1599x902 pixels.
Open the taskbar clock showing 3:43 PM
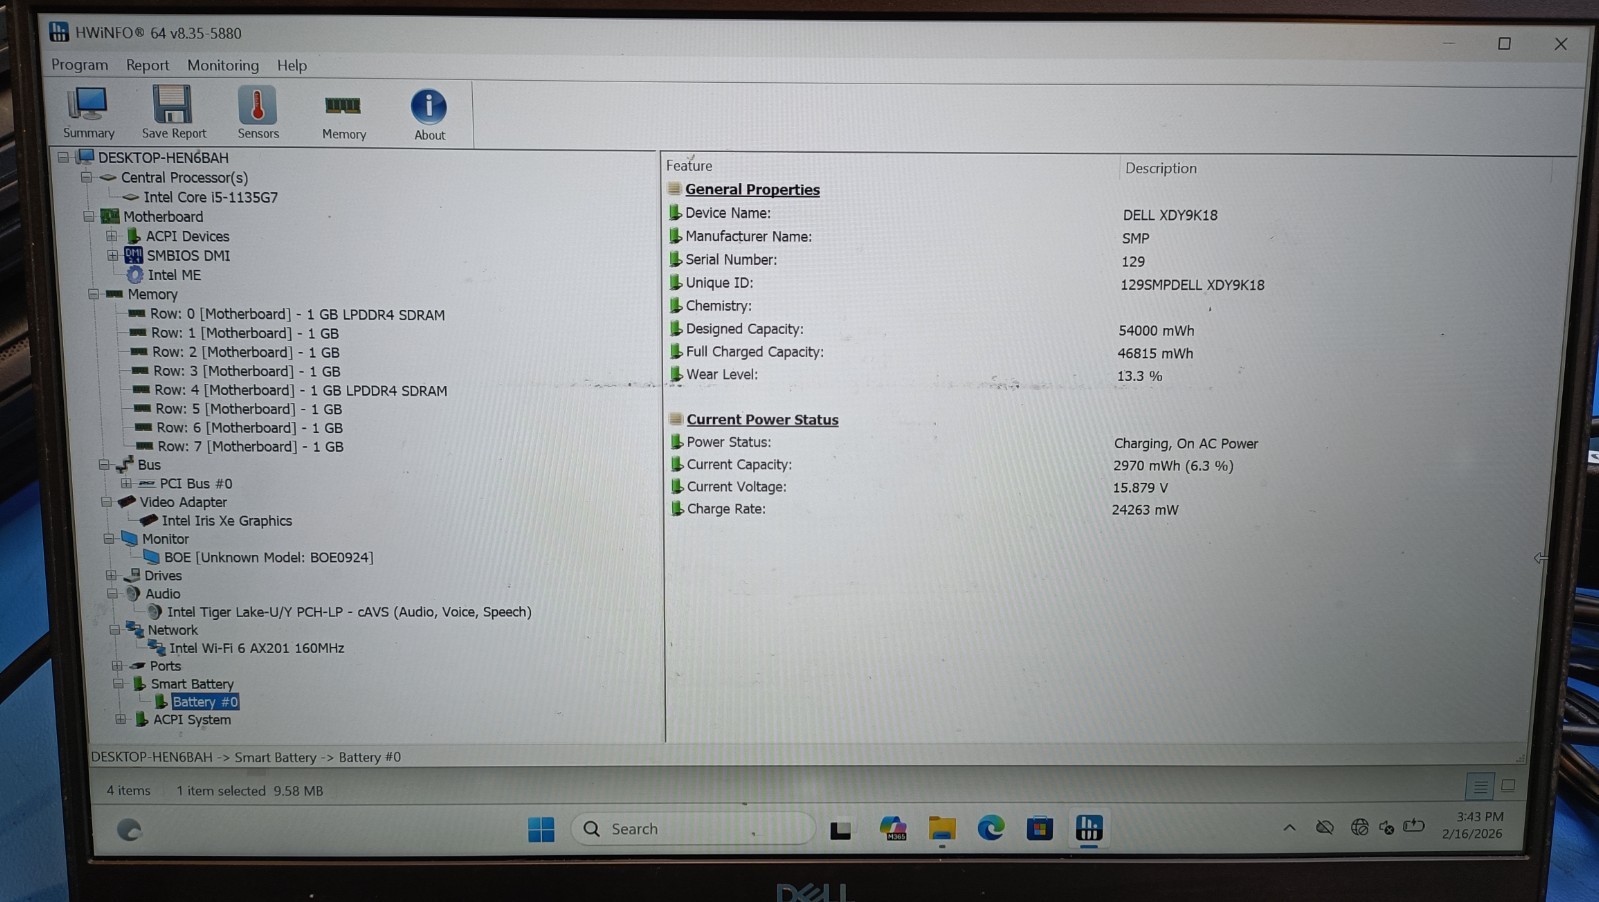pos(1474,824)
